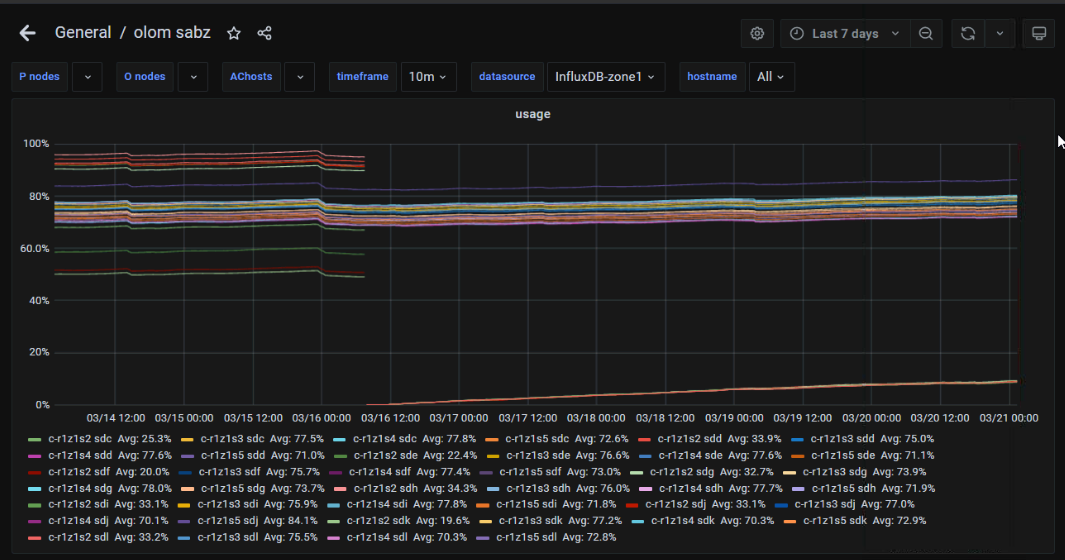Toggle c-r1z1s5 sdj series in legend
1065x560 pixels.
231,520
